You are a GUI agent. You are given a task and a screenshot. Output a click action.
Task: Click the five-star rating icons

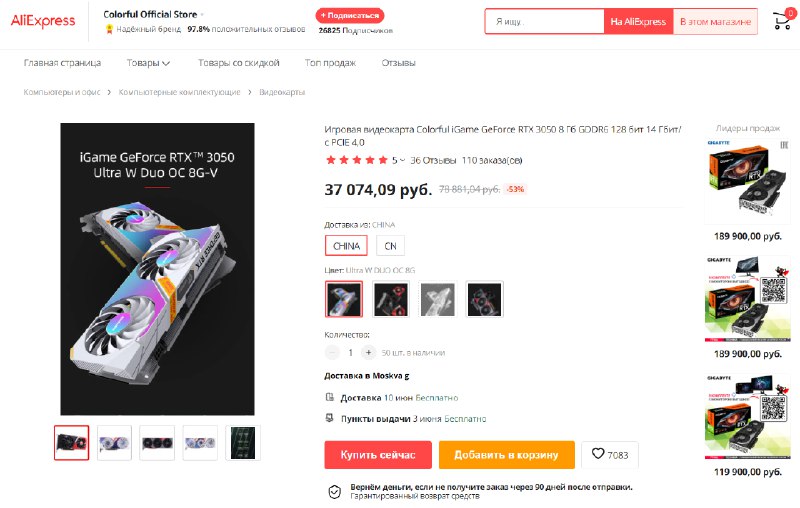coord(357,160)
